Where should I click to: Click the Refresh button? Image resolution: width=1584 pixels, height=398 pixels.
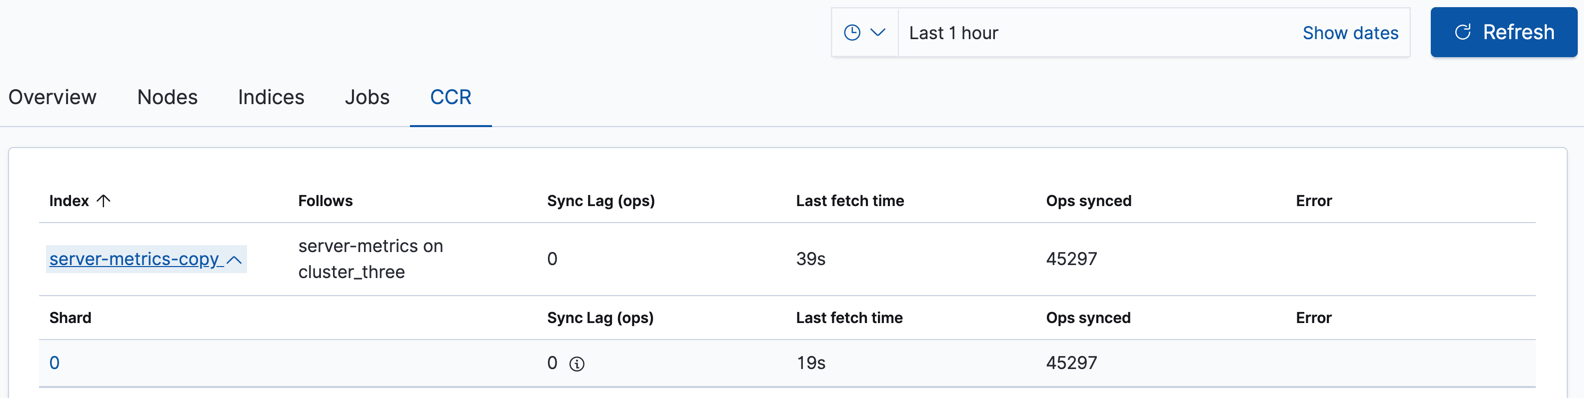1503,32
